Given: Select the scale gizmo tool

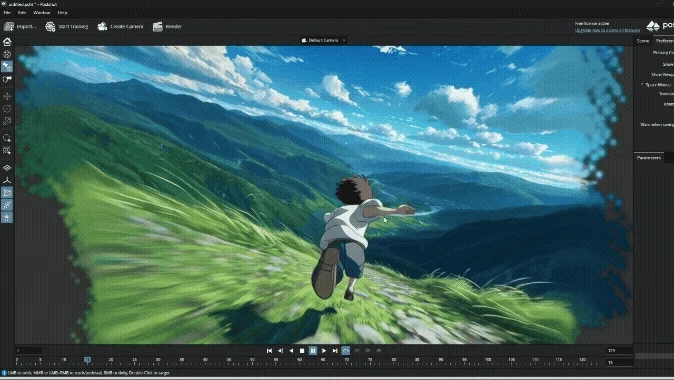Looking at the screenshot, I should pyautogui.click(x=7, y=121).
